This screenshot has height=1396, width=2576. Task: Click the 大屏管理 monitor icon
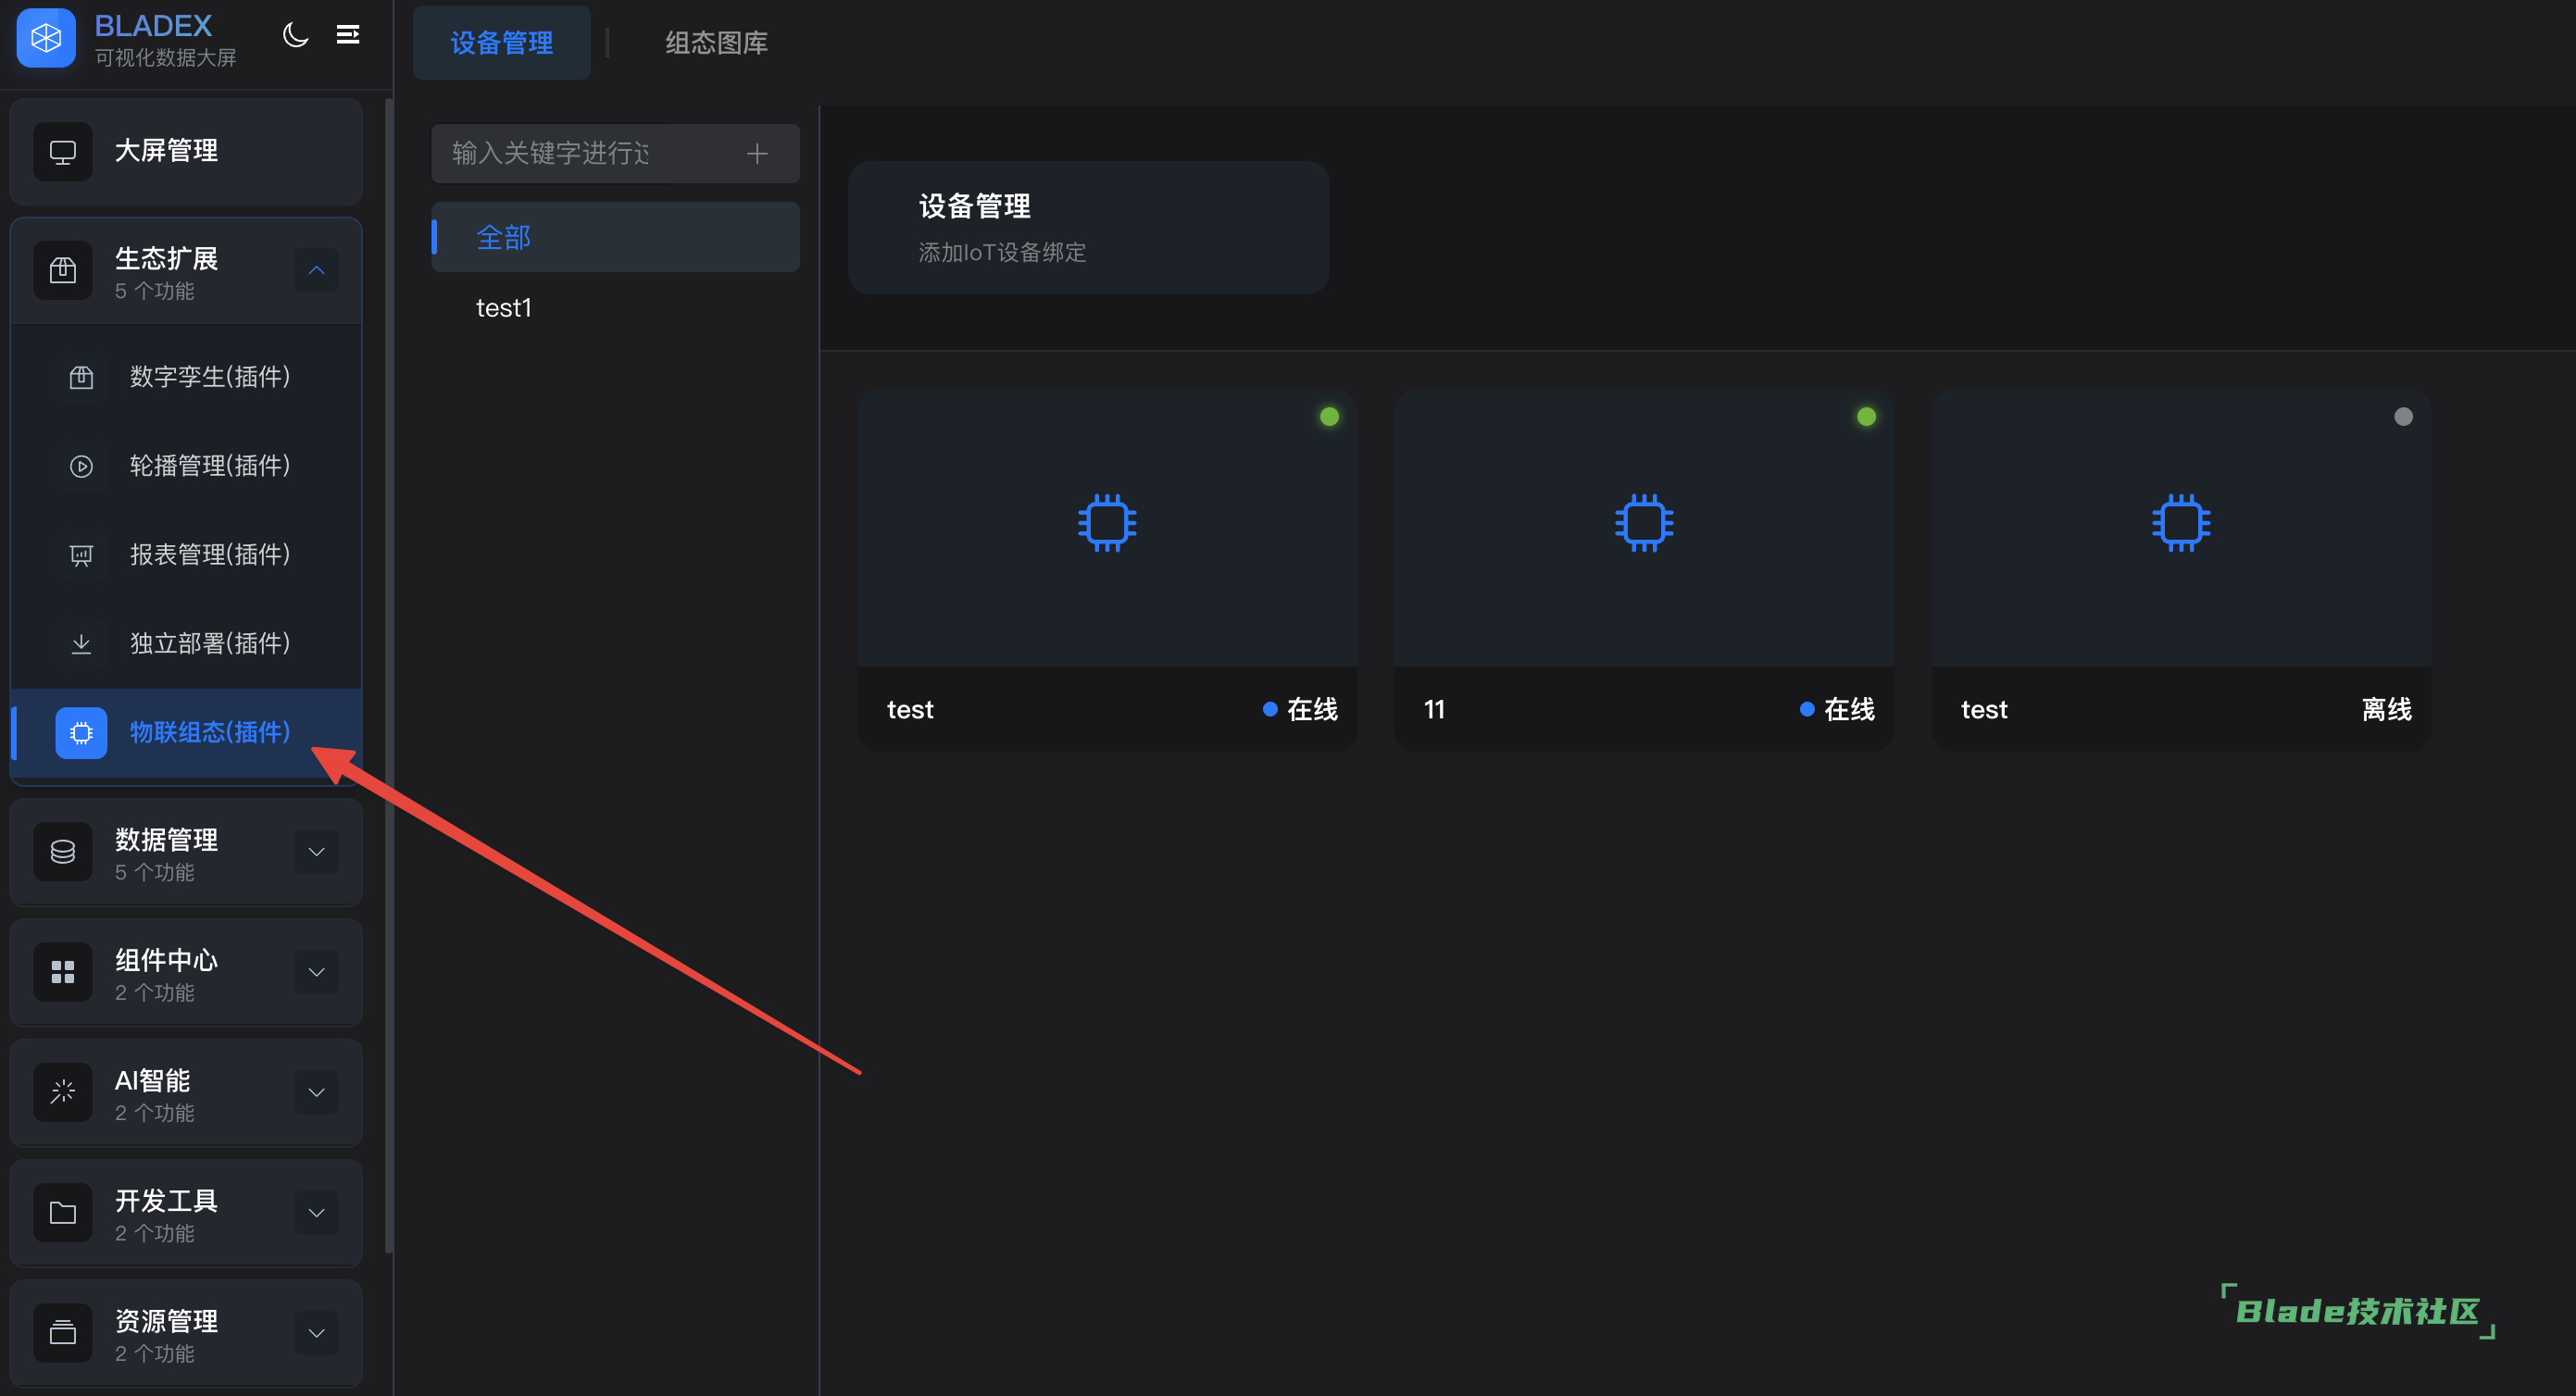62,151
